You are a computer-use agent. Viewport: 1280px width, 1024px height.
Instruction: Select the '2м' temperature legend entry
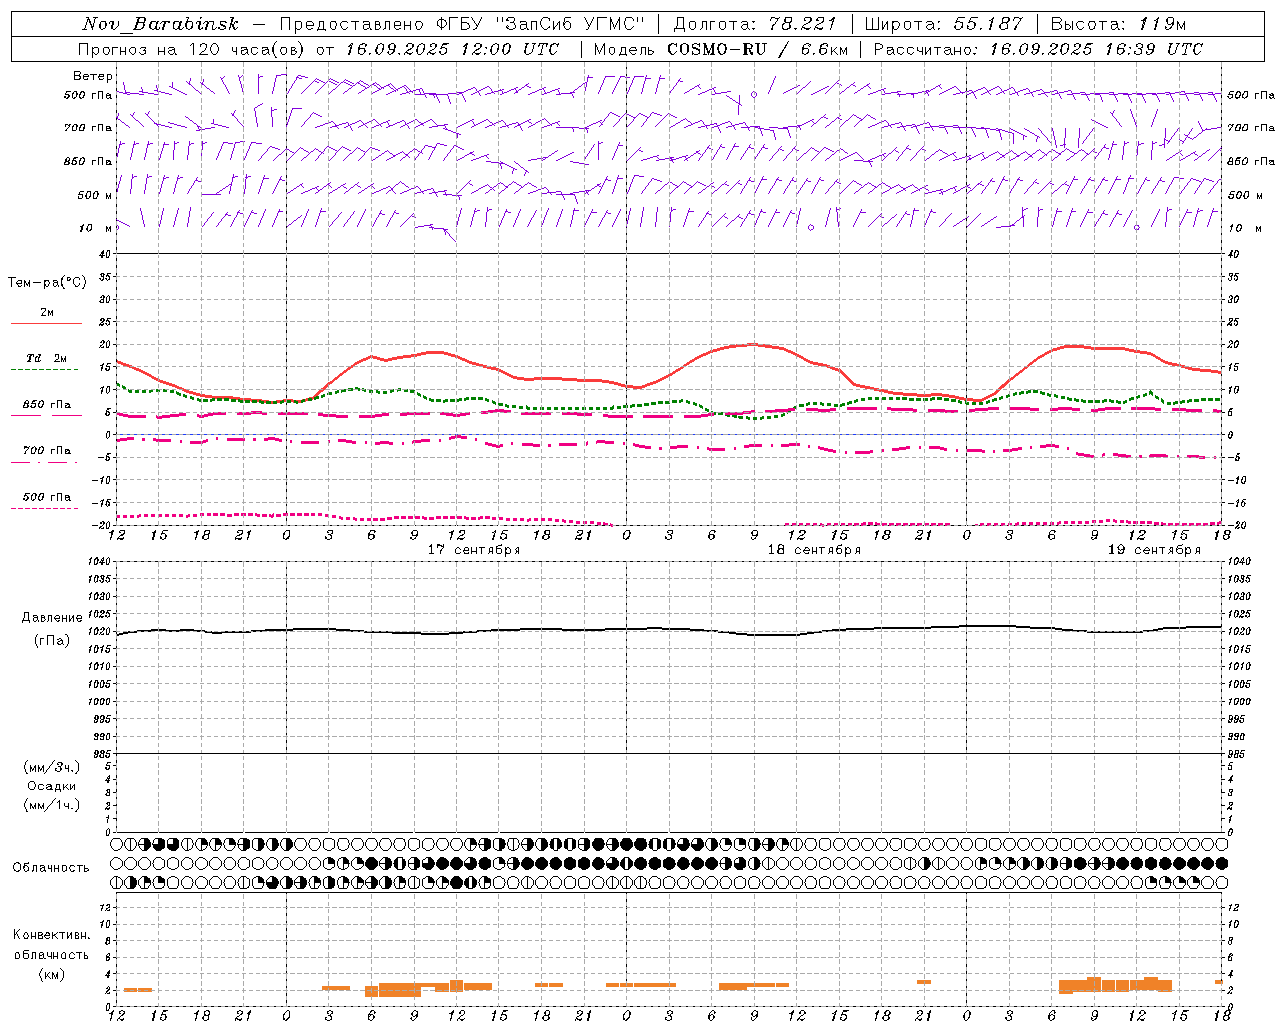click(x=47, y=313)
